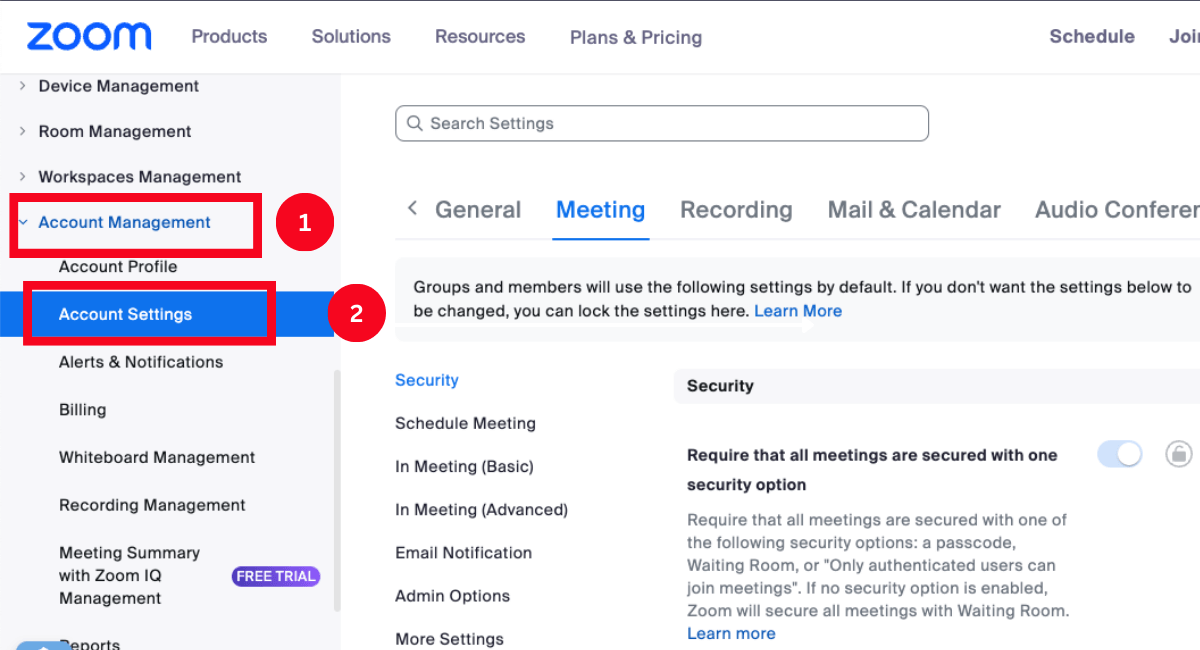Click the FREE TRIAL badge

point(276,576)
